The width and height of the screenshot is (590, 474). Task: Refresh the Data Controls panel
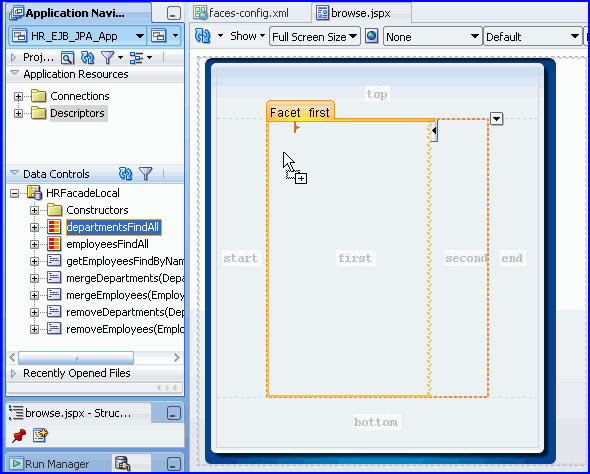(126, 173)
